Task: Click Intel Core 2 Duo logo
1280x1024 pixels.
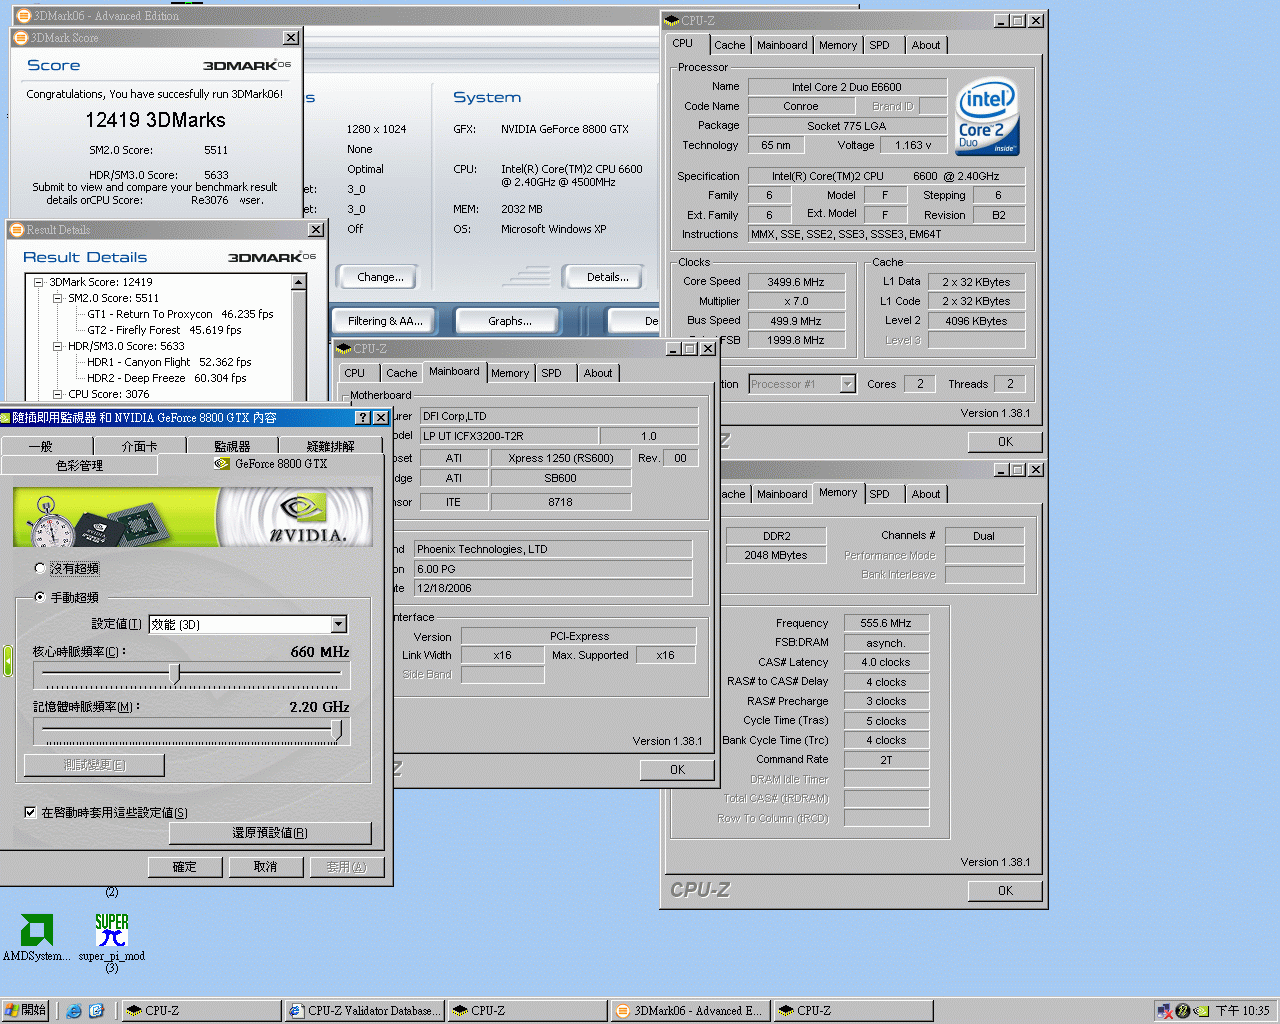Action: [987, 116]
